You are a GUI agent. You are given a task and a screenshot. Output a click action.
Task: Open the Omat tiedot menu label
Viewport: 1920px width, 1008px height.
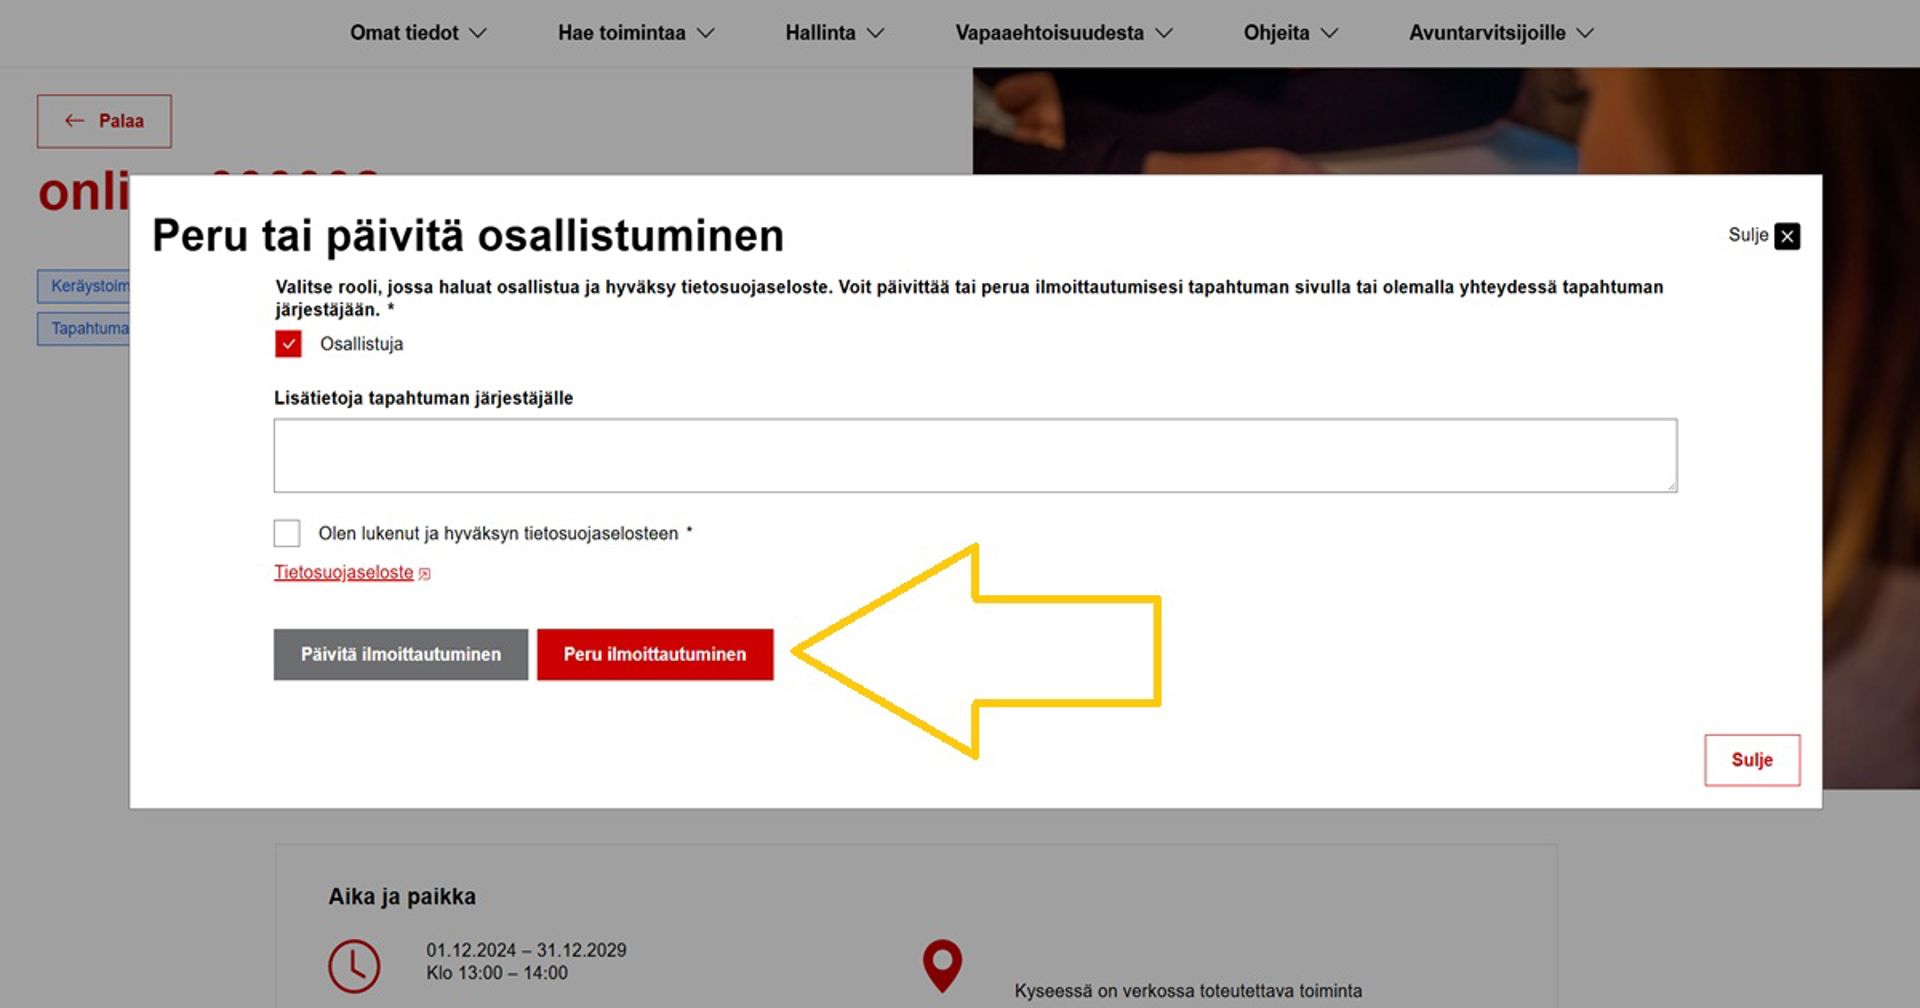point(404,33)
